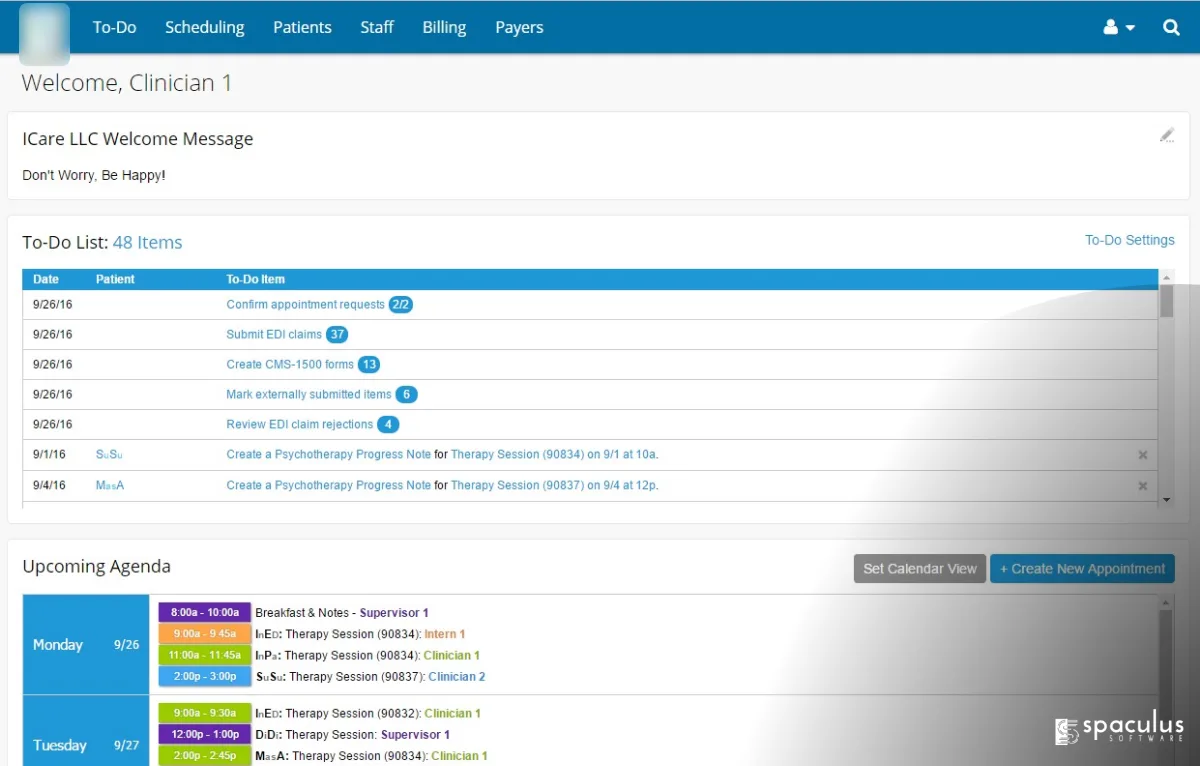
Task: Open Therapy Session (90837) on 9/4 link
Action: coord(553,486)
